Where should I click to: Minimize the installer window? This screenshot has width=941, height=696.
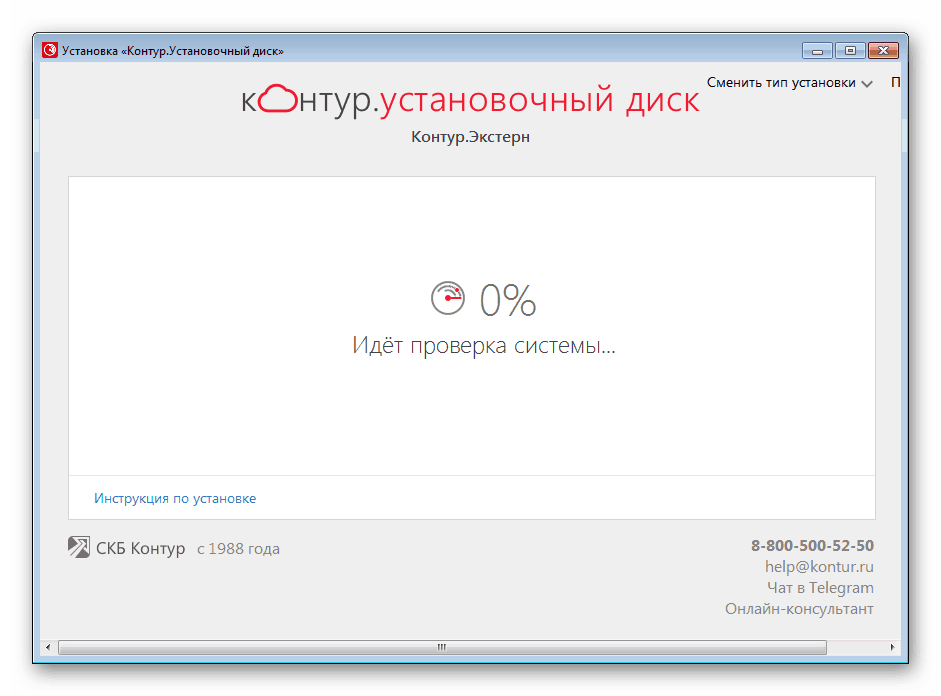(817, 50)
